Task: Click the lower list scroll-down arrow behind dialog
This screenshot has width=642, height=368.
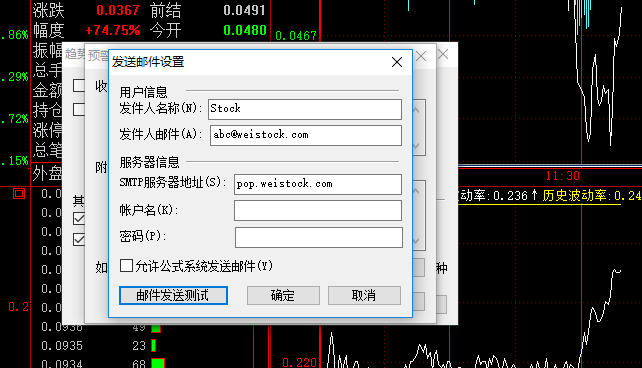Action: 416,241
